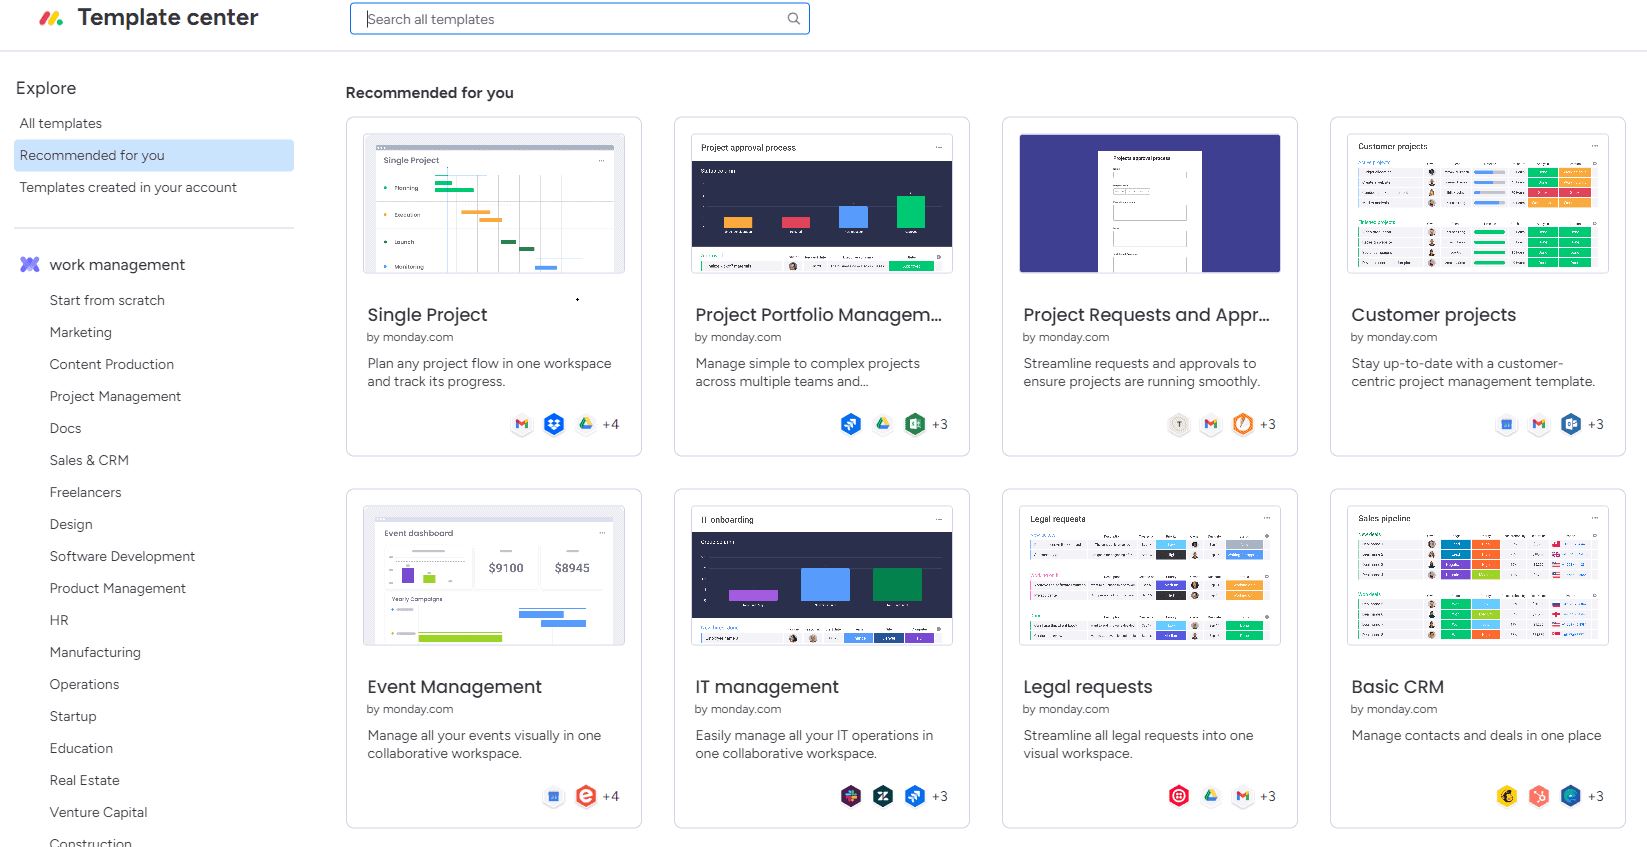
Task: Click the HubSpot icon on Basic CRM card
Action: coord(1539,796)
